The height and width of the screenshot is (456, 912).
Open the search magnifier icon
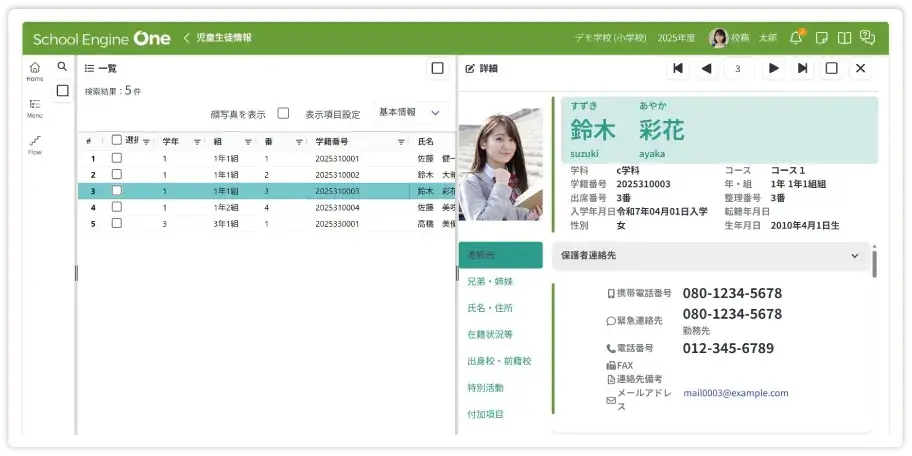62,67
